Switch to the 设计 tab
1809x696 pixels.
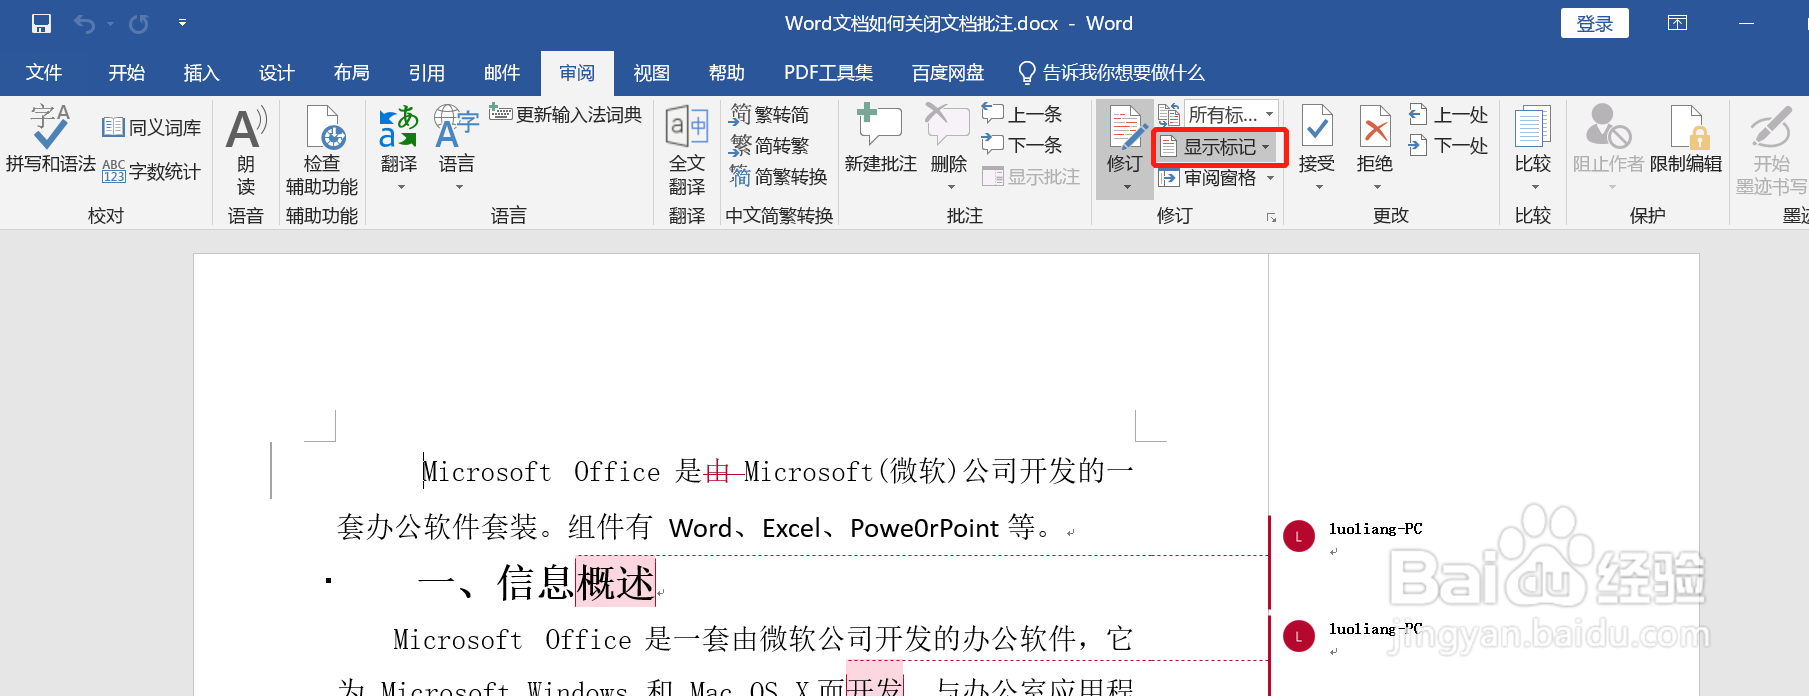click(277, 73)
